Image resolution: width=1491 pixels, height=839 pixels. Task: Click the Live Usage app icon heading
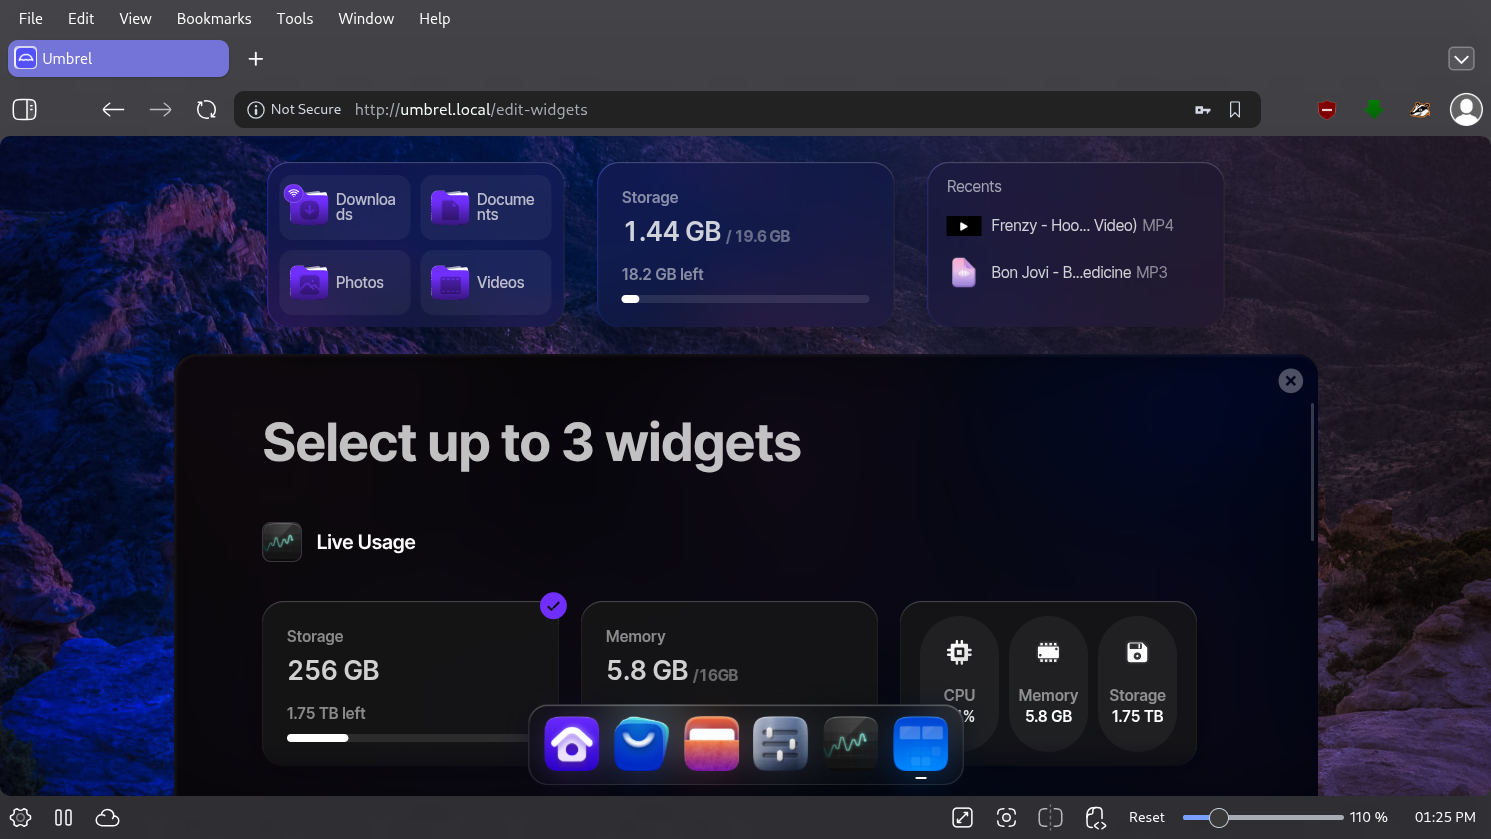[282, 542]
